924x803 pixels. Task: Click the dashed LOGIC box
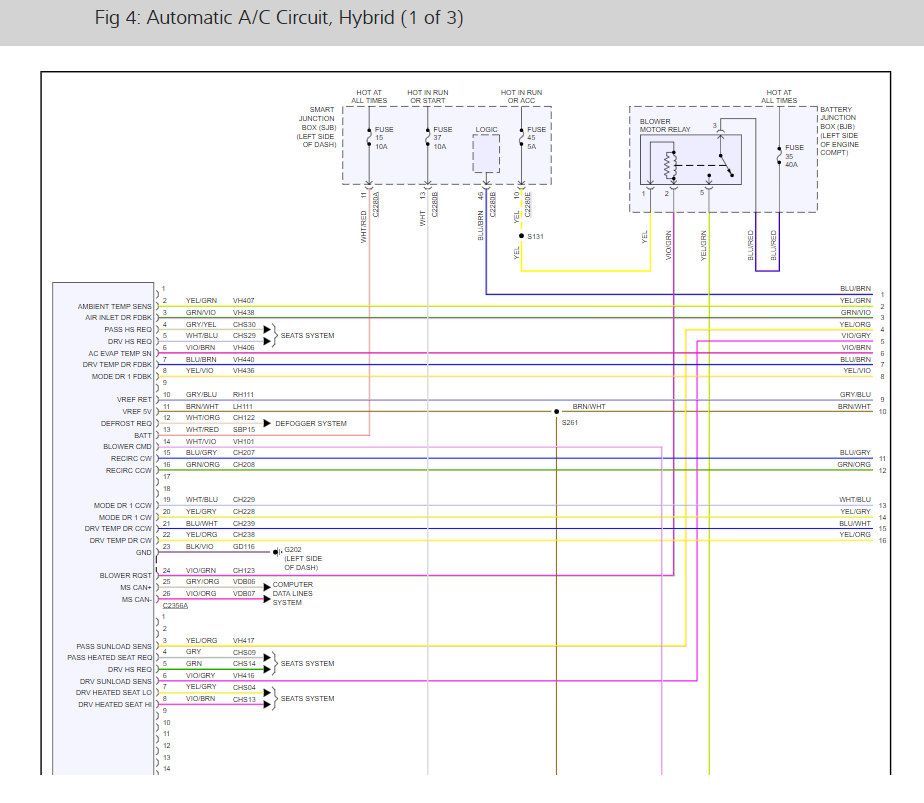[486, 154]
